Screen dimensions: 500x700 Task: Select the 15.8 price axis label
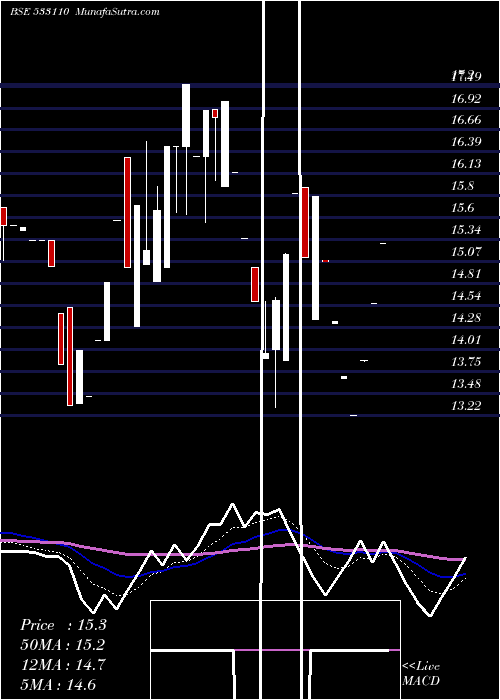coord(462,186)
